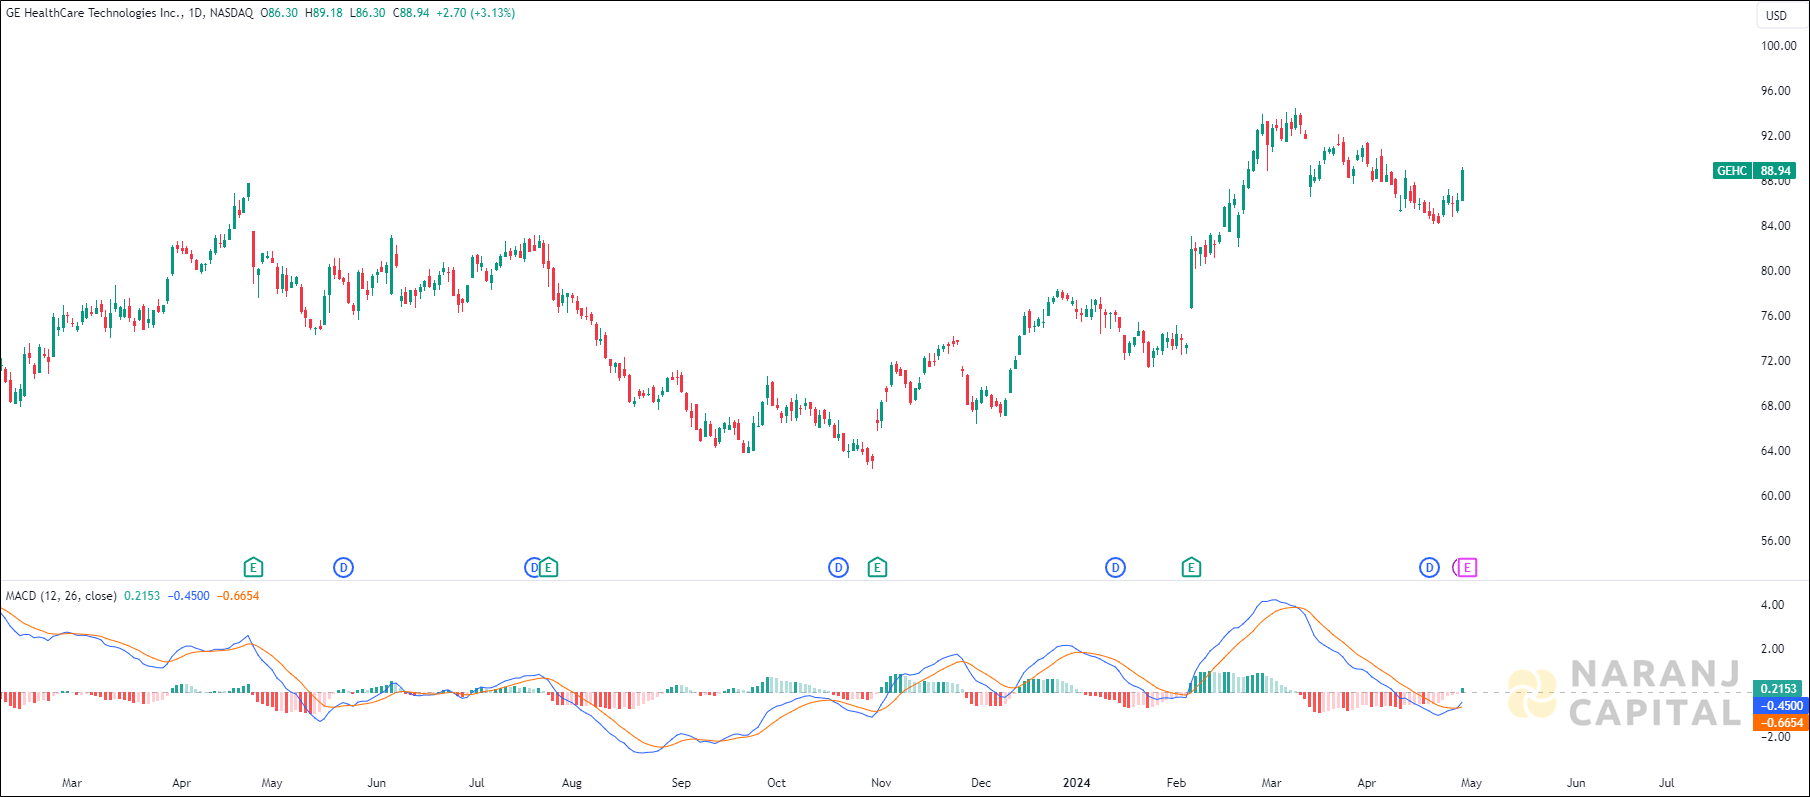The image size is (1810, 797).
Task: Click the 100.00 price axis label
Action: pyautogui.click(x=1778, y=46)
